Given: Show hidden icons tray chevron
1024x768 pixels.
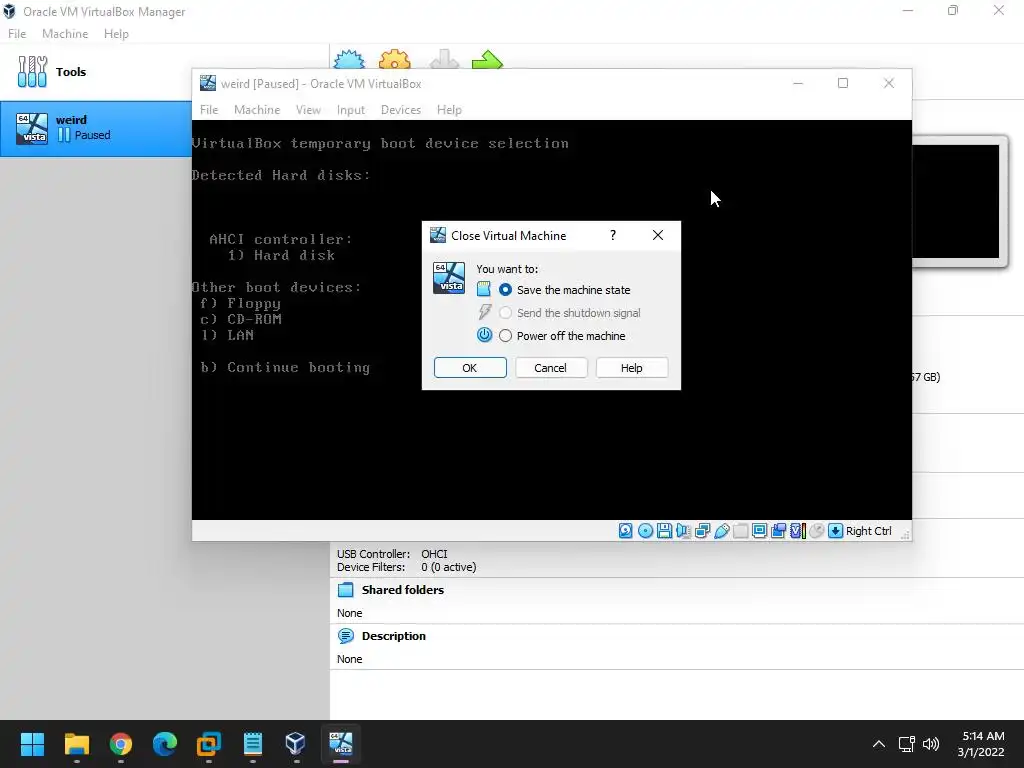Looking at the screenshot, I should 879,744.
